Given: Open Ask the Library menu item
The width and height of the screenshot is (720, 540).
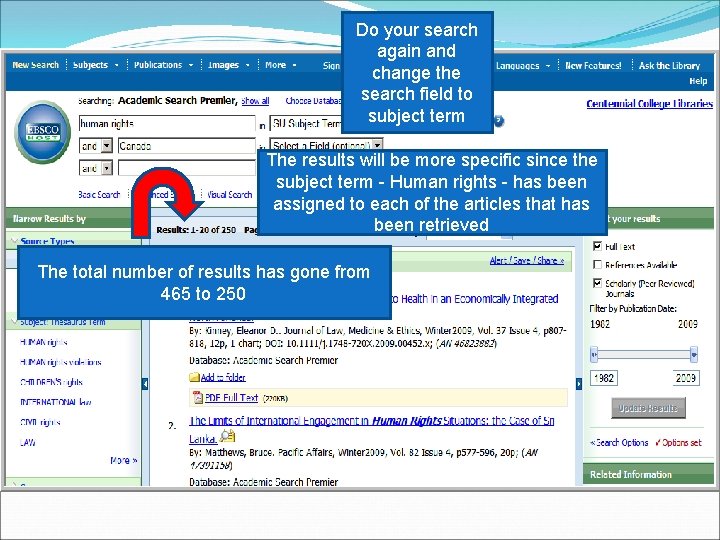Looking at the screenshot, I should [x=669, y=66].
